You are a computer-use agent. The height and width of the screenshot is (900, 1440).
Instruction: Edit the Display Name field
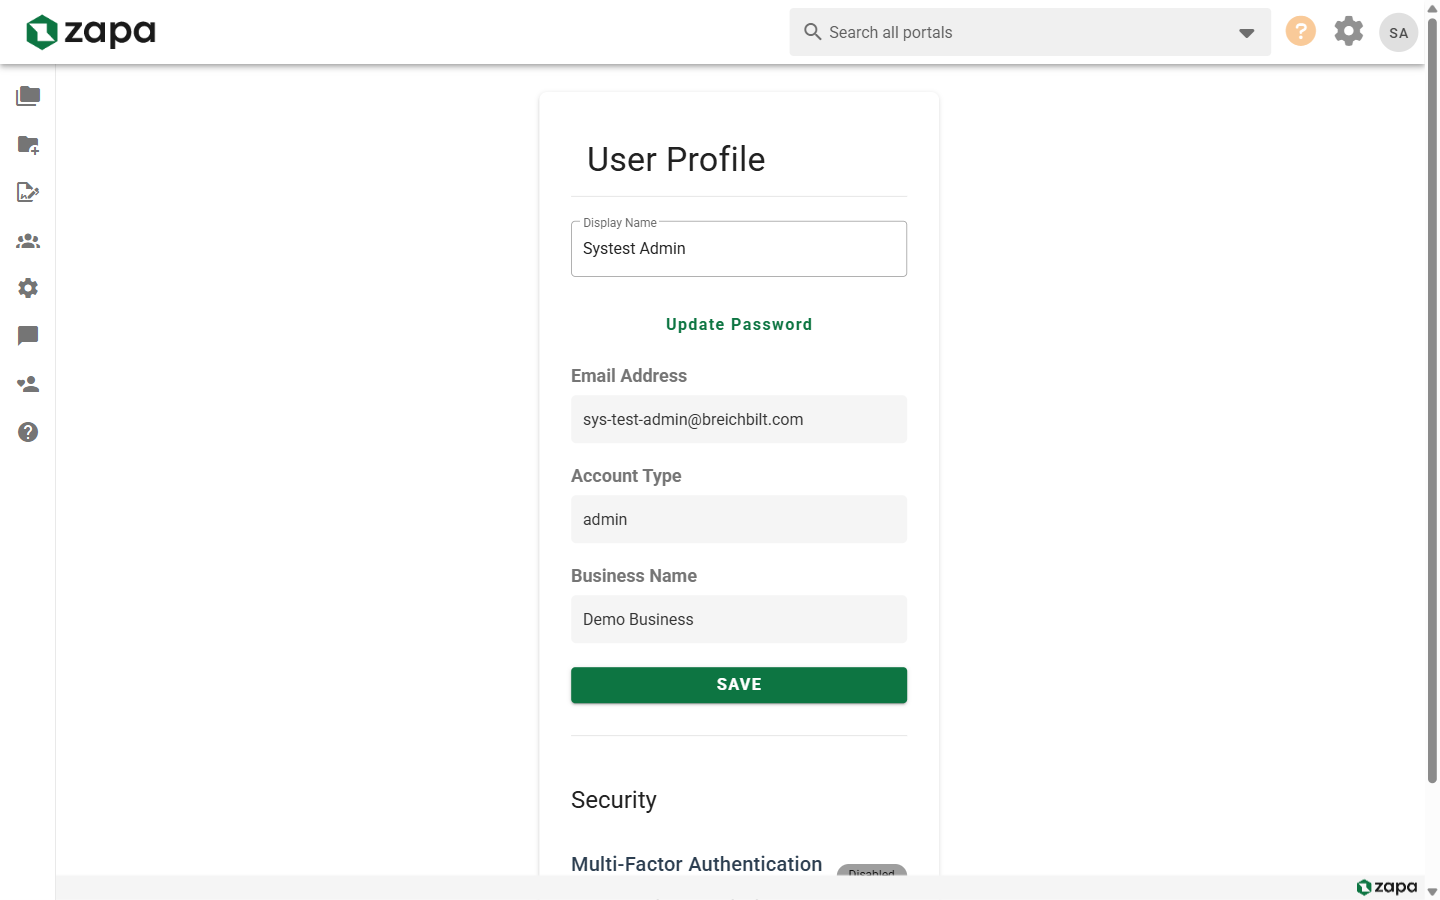[x=739, y=249]
